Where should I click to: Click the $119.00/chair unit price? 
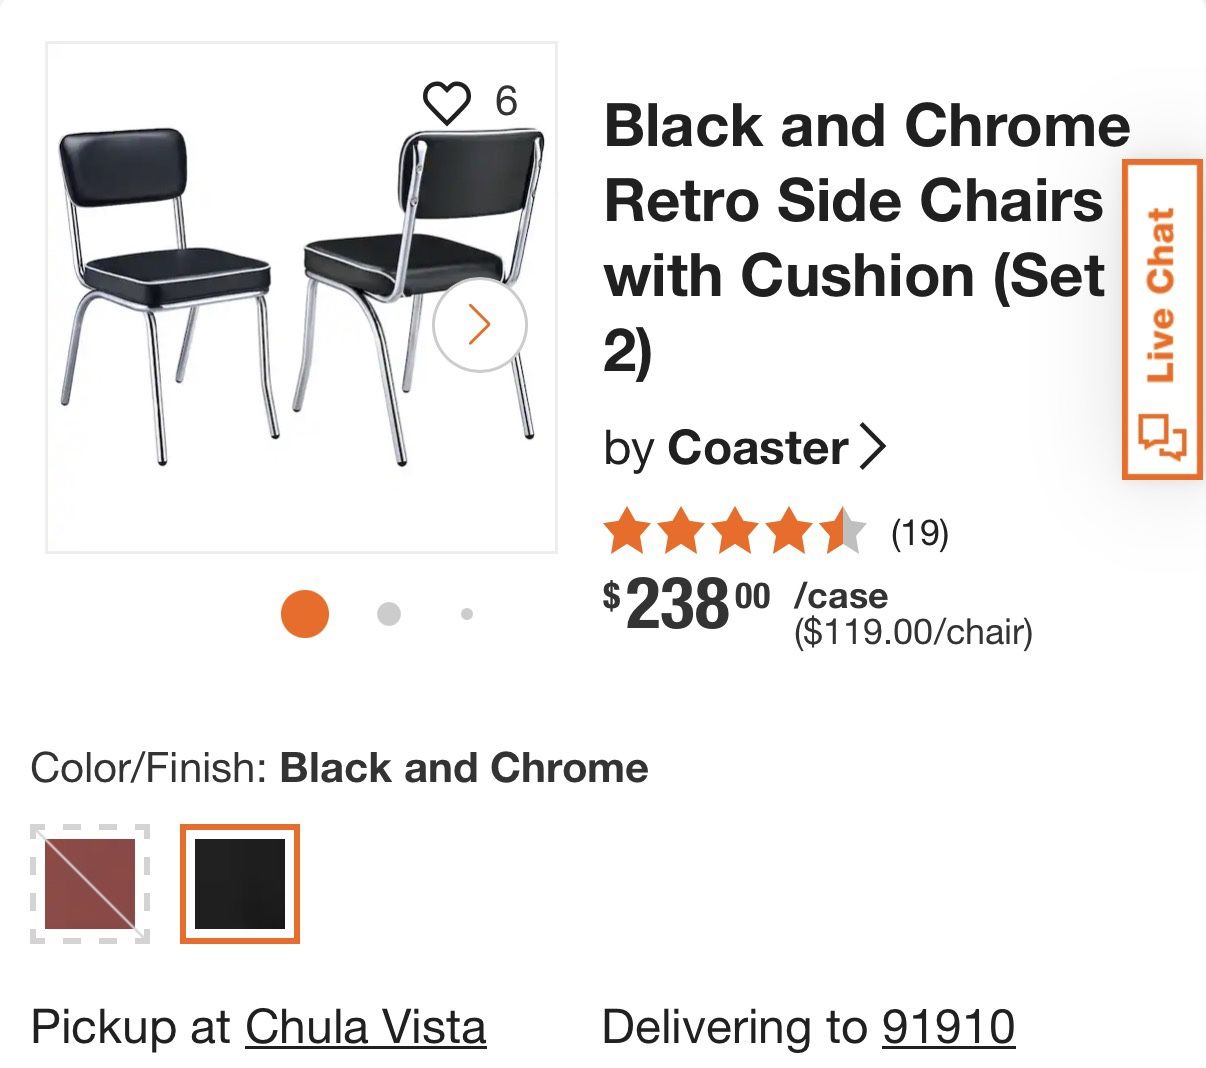[913, 632]
